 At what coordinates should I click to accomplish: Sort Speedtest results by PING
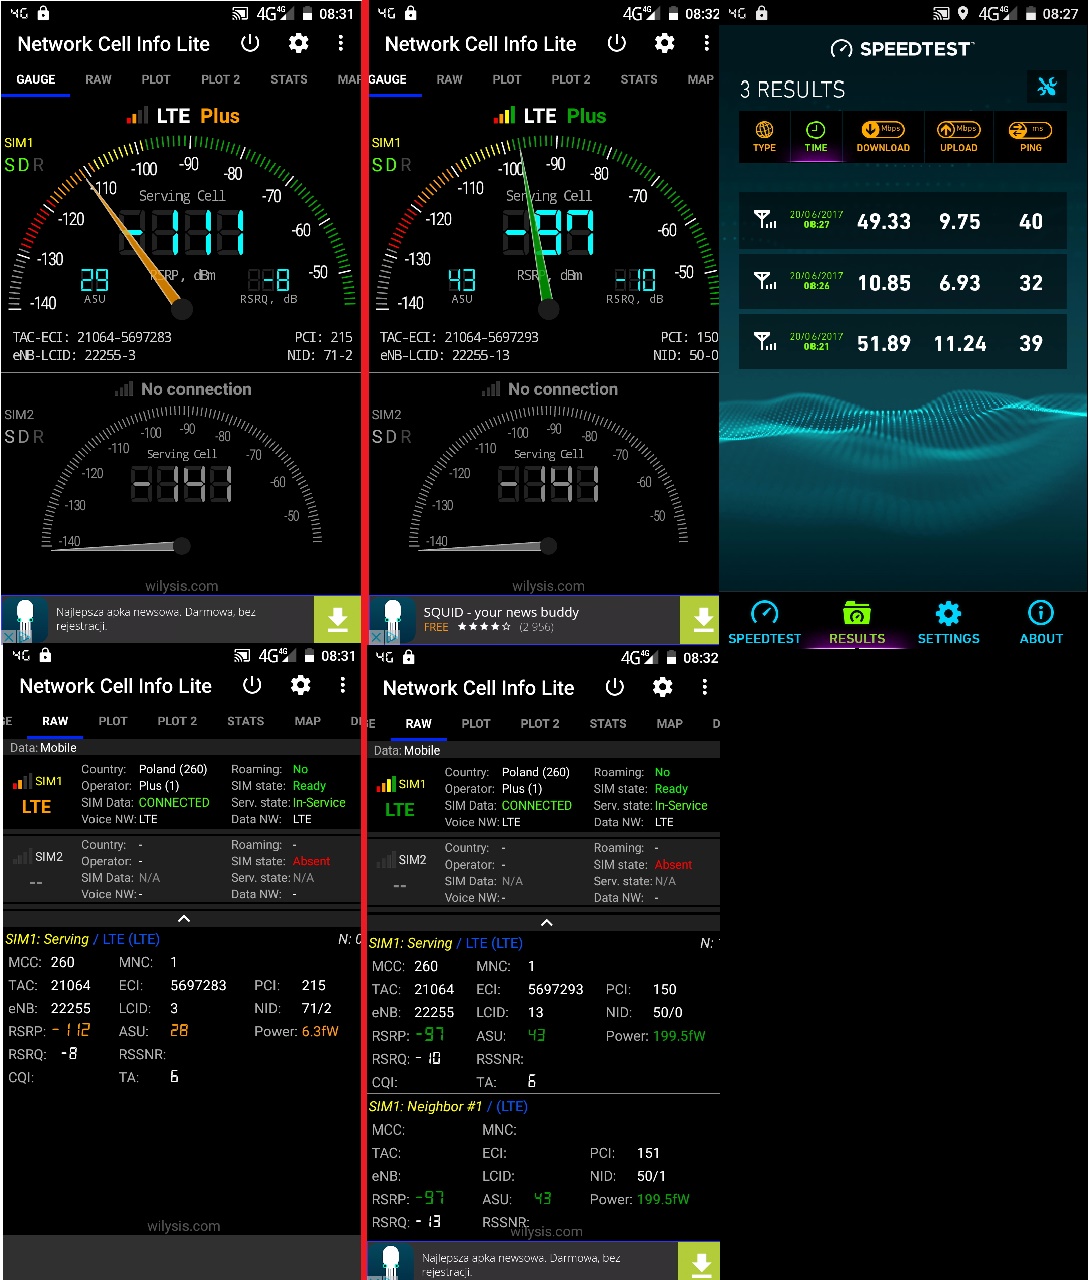pyautogui.click(x=1031, y=137)
